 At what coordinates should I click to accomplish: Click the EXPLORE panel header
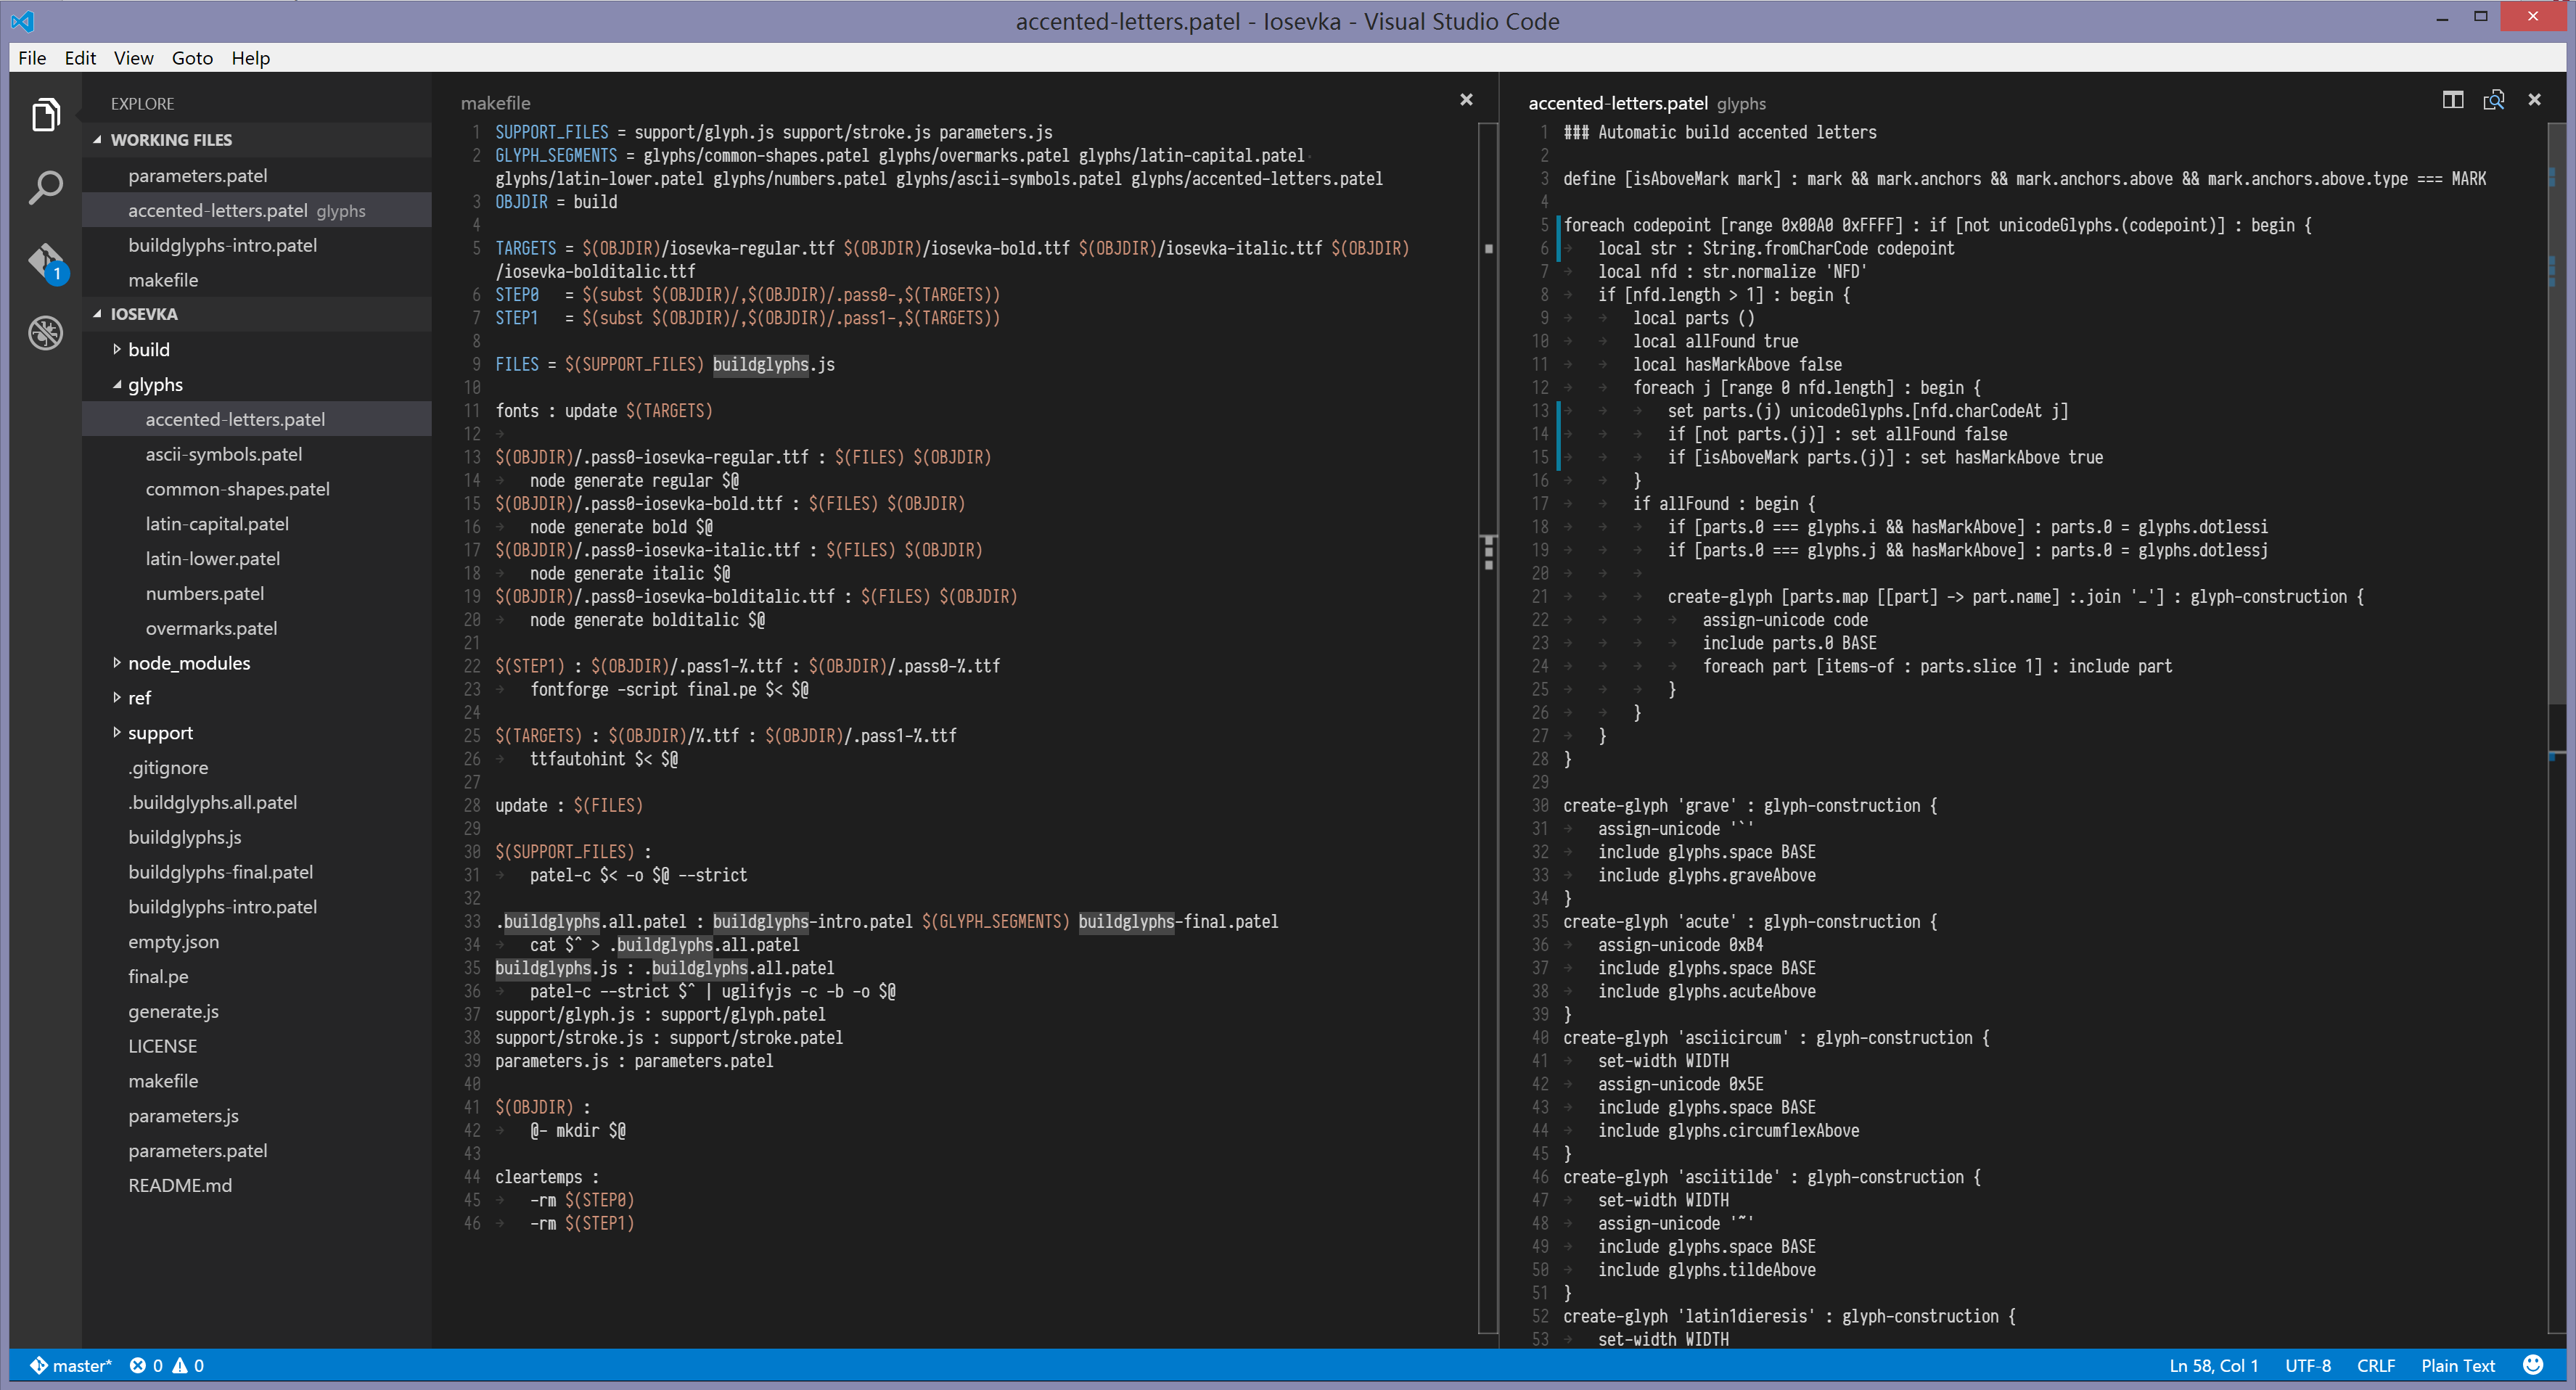142,104
